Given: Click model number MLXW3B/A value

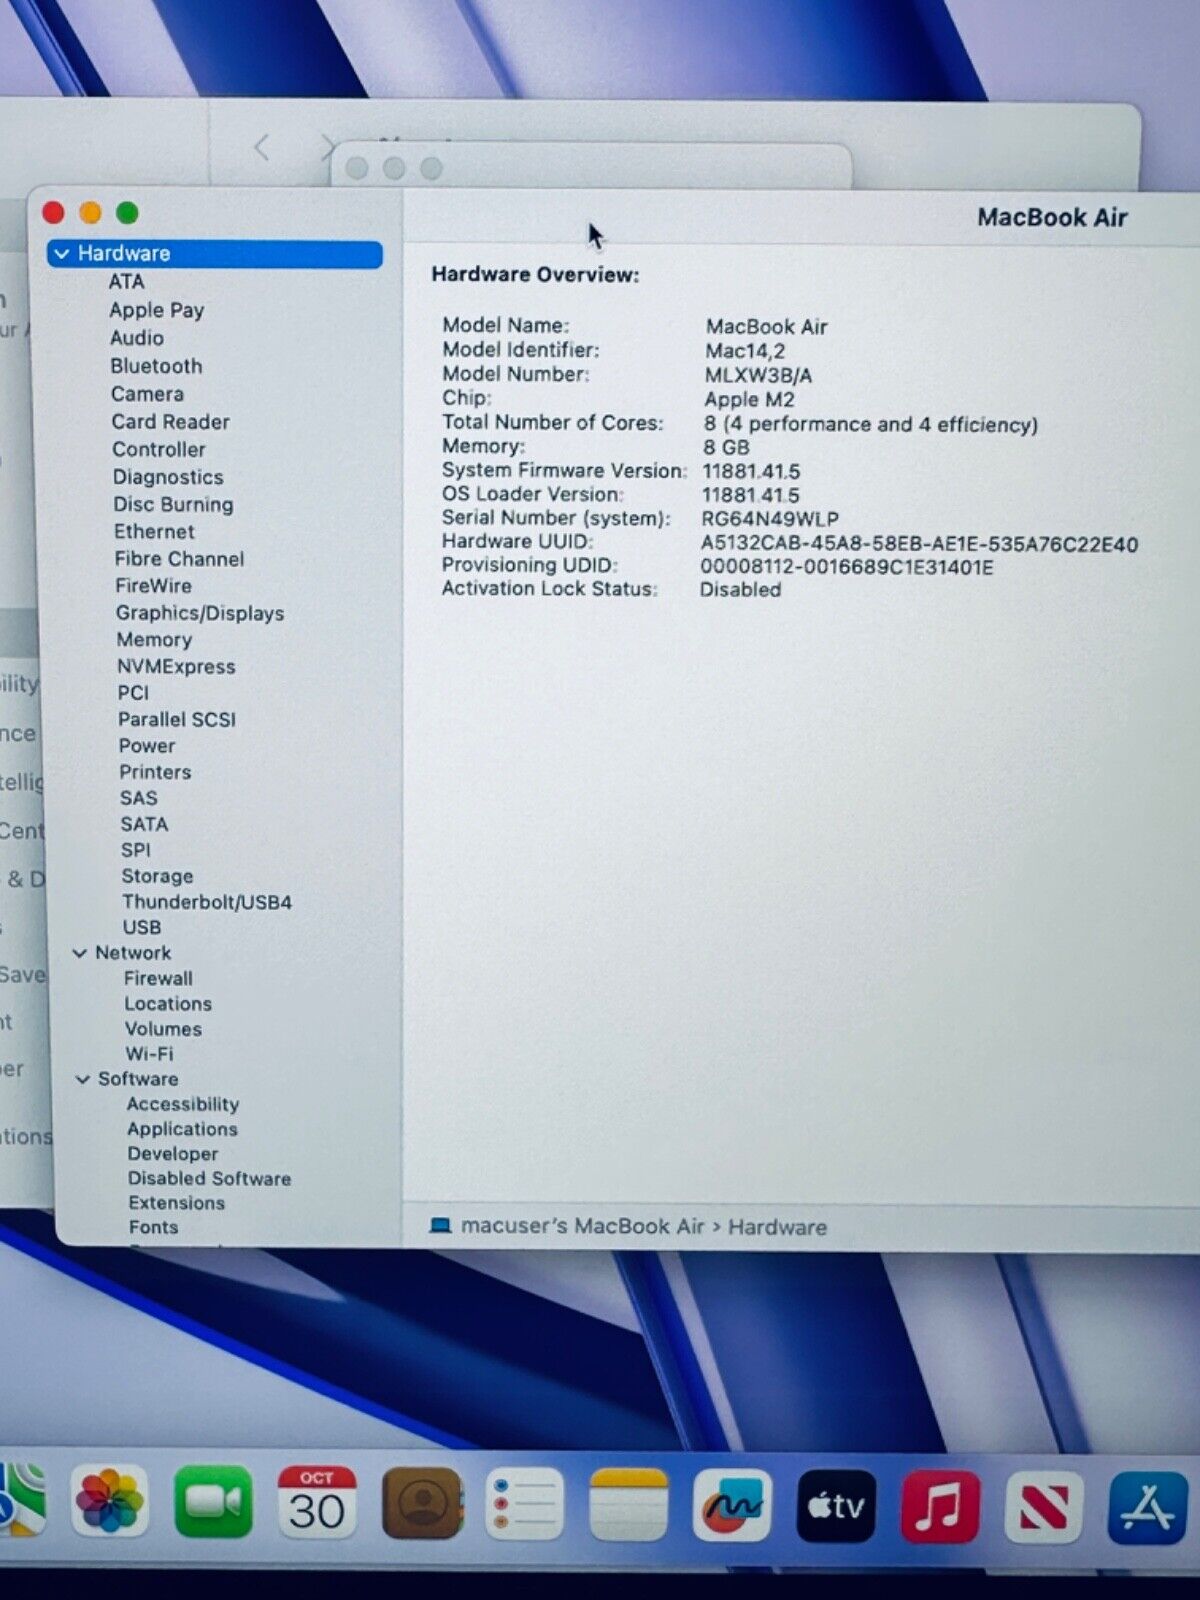Looking at the screenshot, I should [x=758, y=376].
